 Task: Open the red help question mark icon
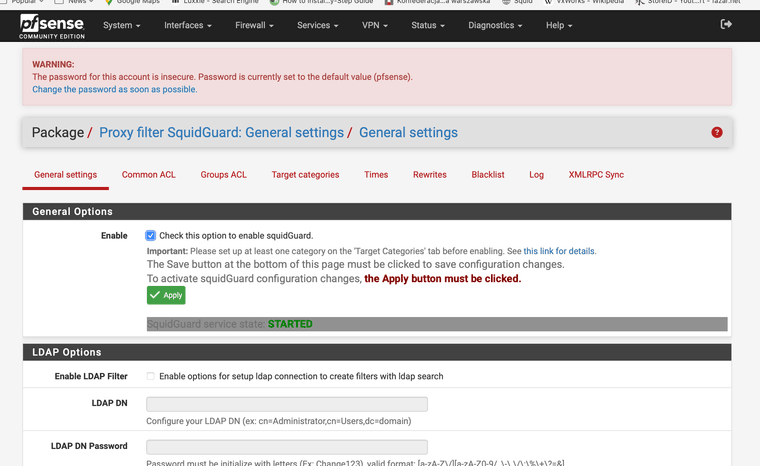(717, 132)
